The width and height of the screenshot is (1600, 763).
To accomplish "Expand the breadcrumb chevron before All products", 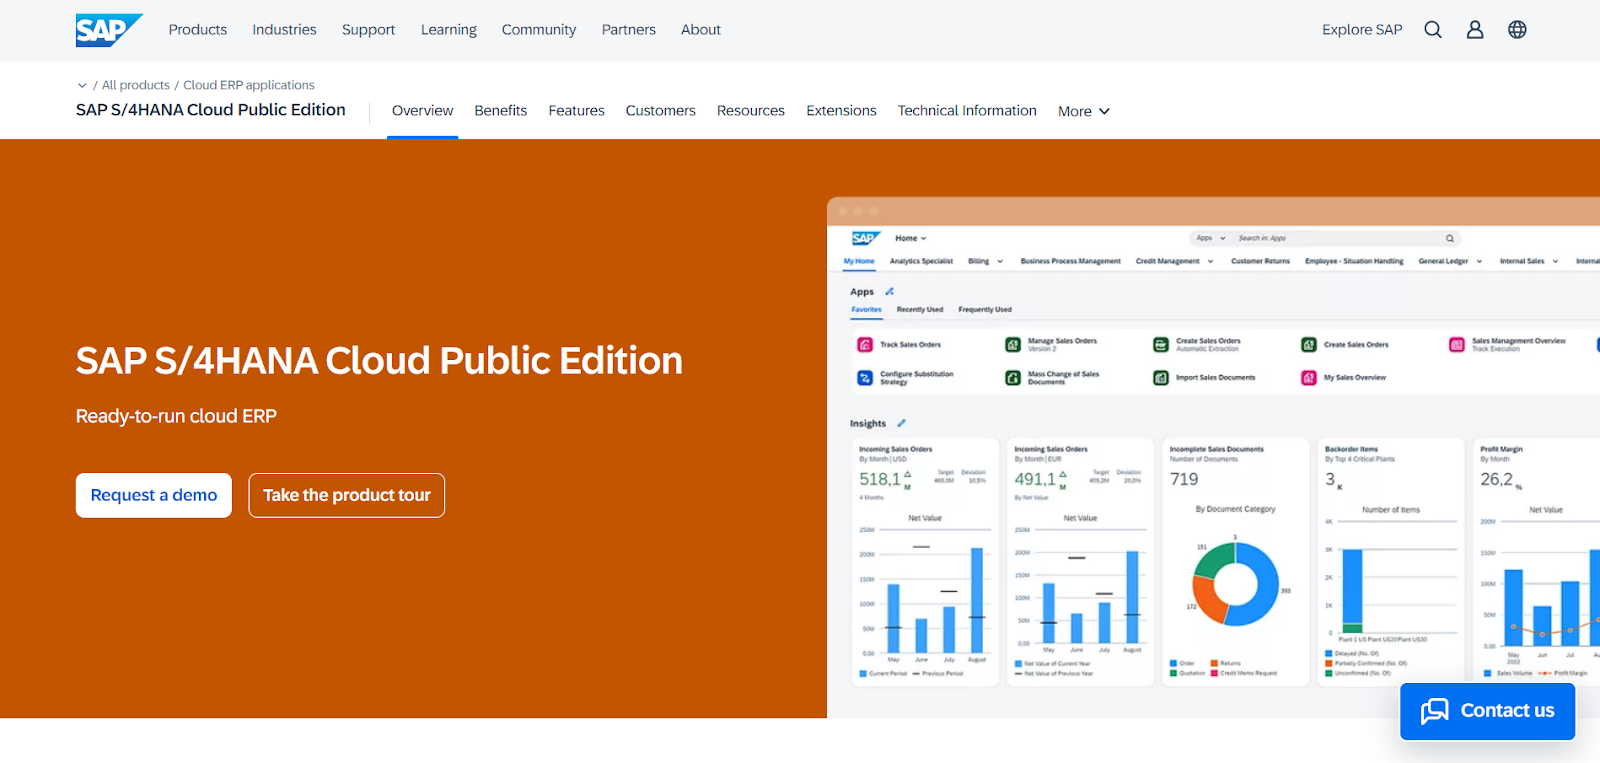I will pyautogui.click(x=82, y=85).
